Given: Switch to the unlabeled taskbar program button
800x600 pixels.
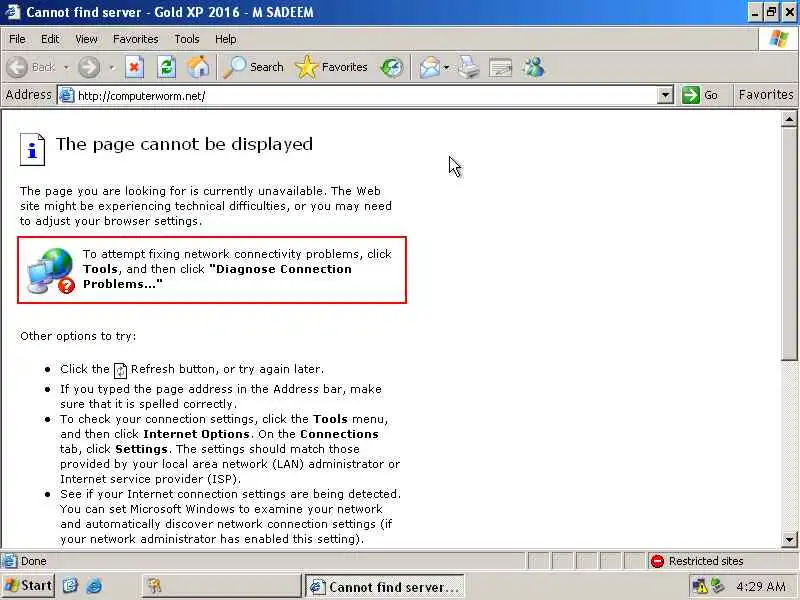Looking at the screenshot, I should point(221,586).
